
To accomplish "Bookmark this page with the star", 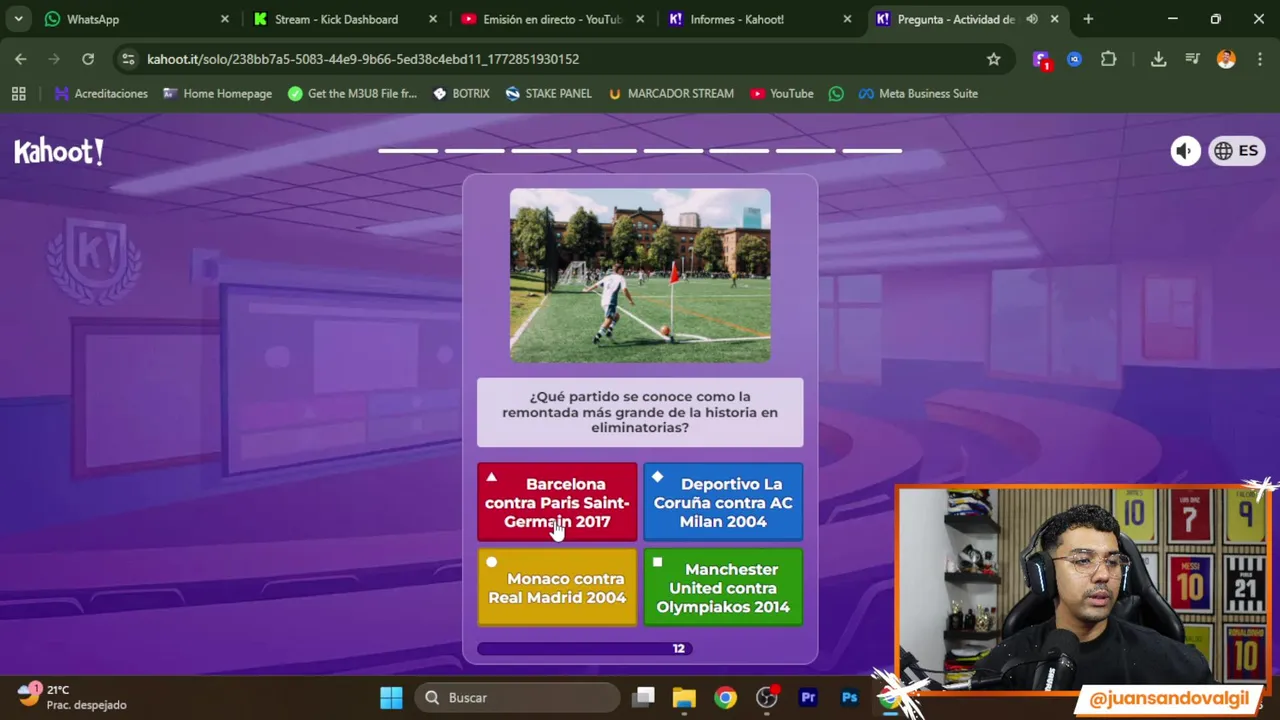I will 993,59.
